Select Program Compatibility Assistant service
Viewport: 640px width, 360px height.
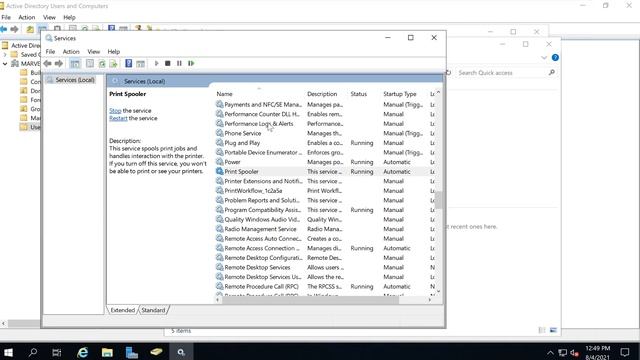325,210
